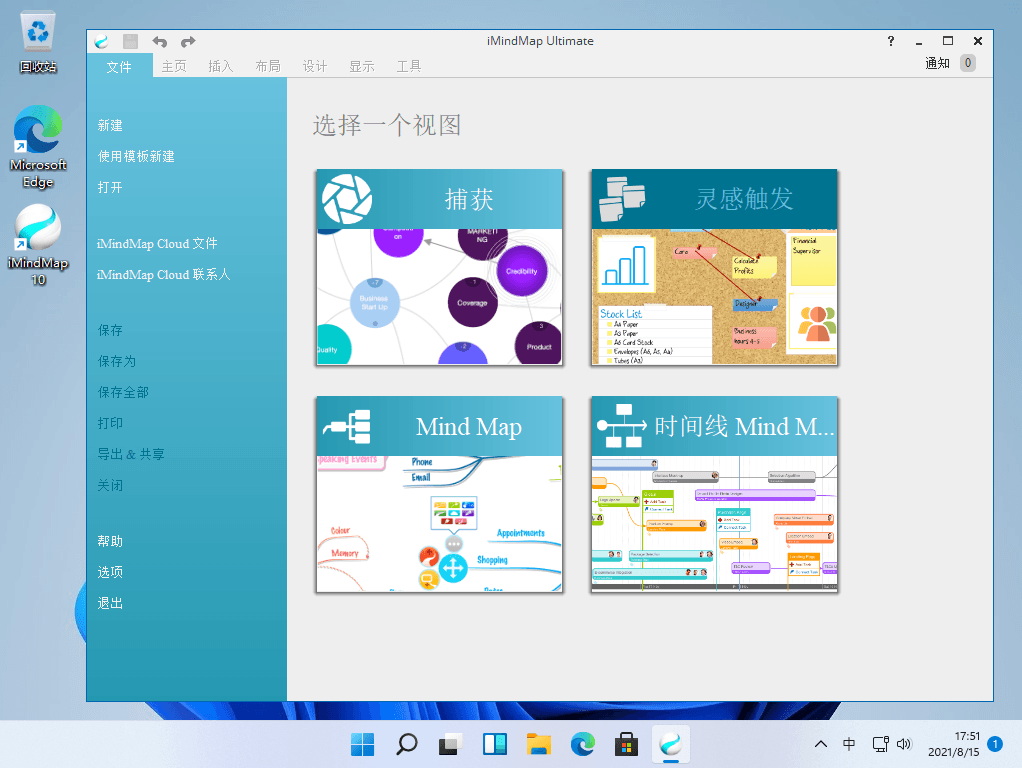The image size is (1022, 768).
Task: Select the 捕获 view preview thumbnail
Action: [439, 297]
